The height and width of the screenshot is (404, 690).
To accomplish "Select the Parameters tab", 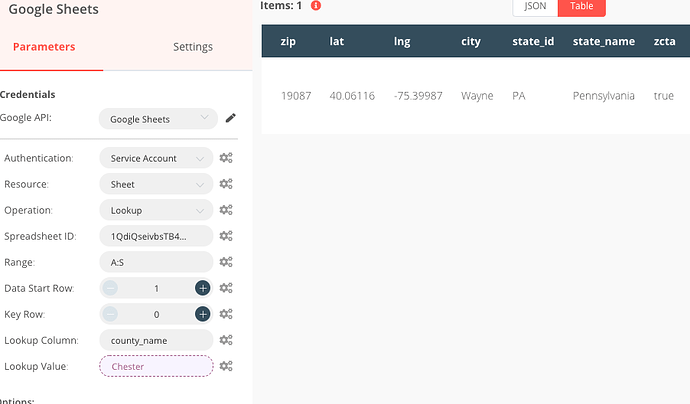I will [x=44, y=47].
